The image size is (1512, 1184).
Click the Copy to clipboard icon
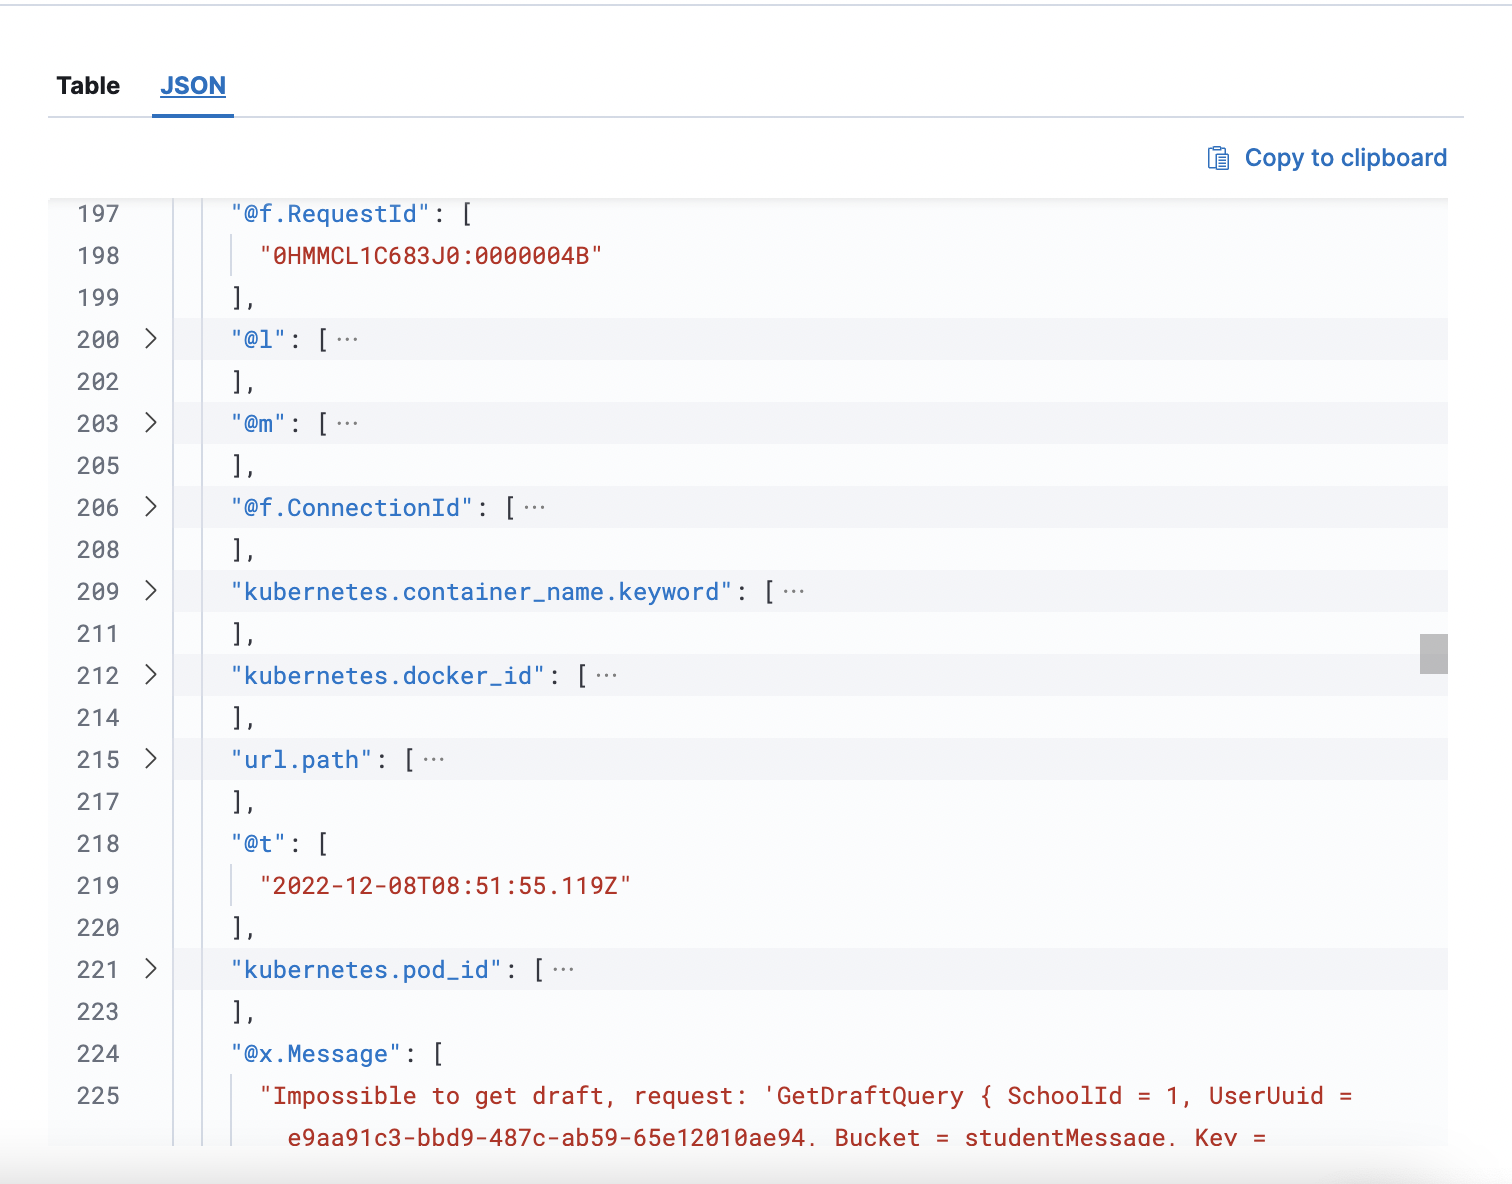1218,157
